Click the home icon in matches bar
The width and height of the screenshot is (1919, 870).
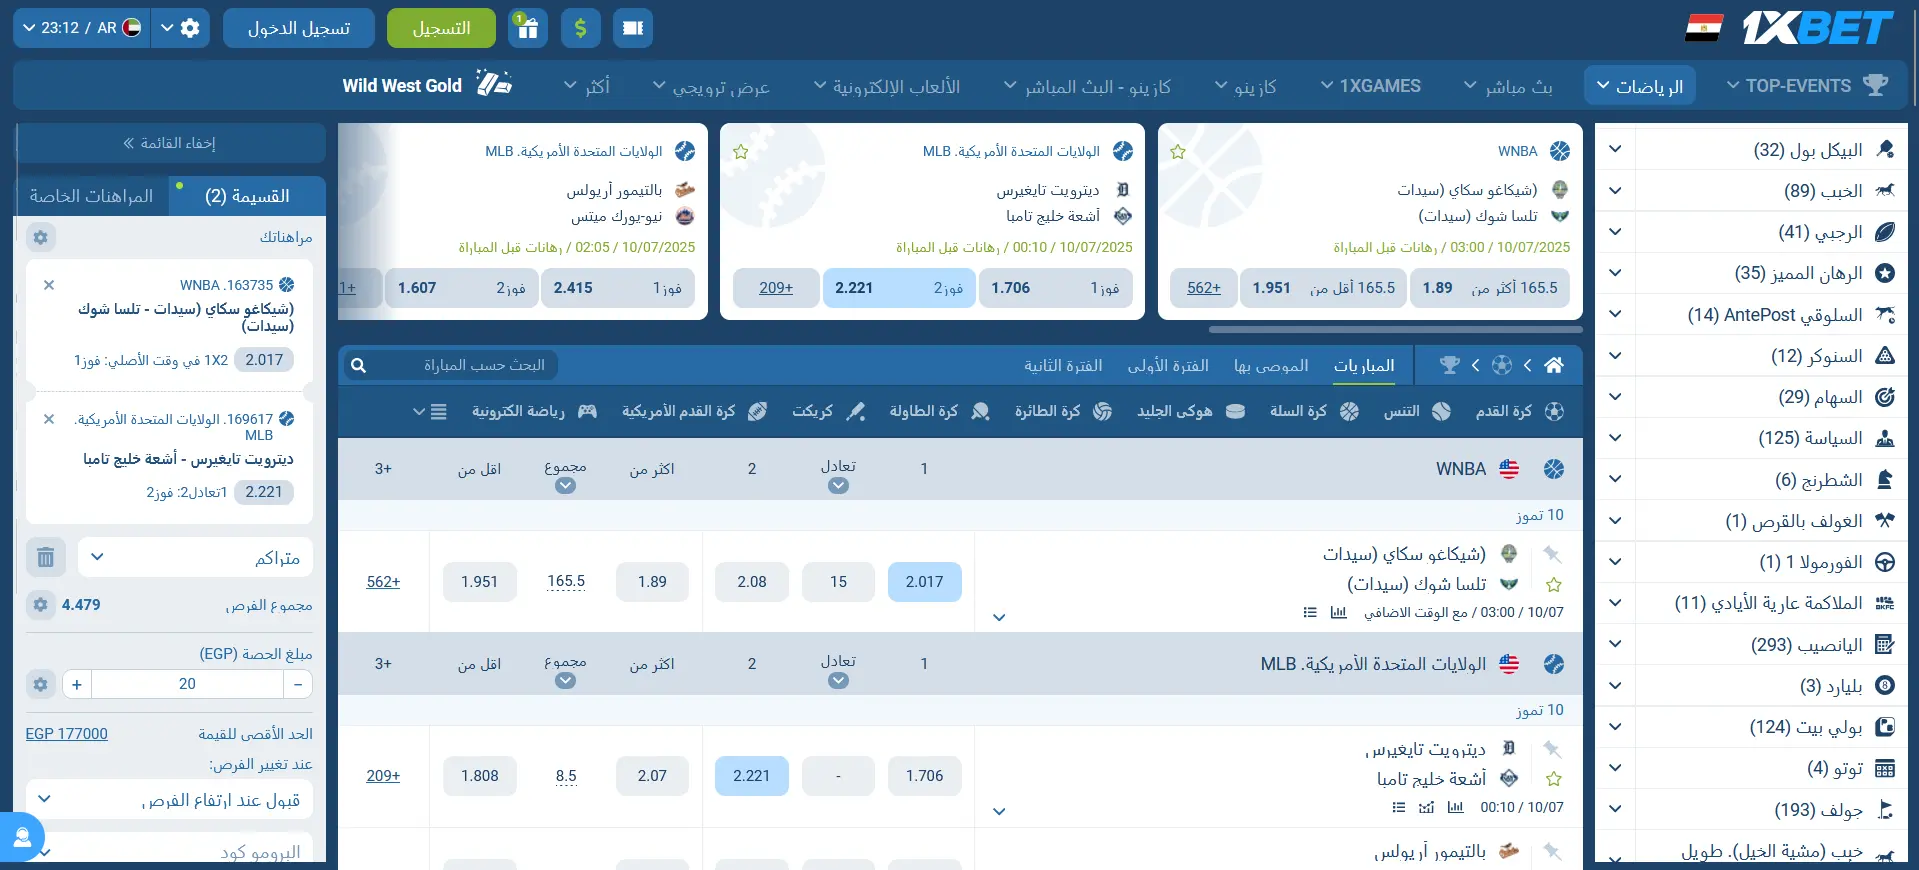(1553, 366)
